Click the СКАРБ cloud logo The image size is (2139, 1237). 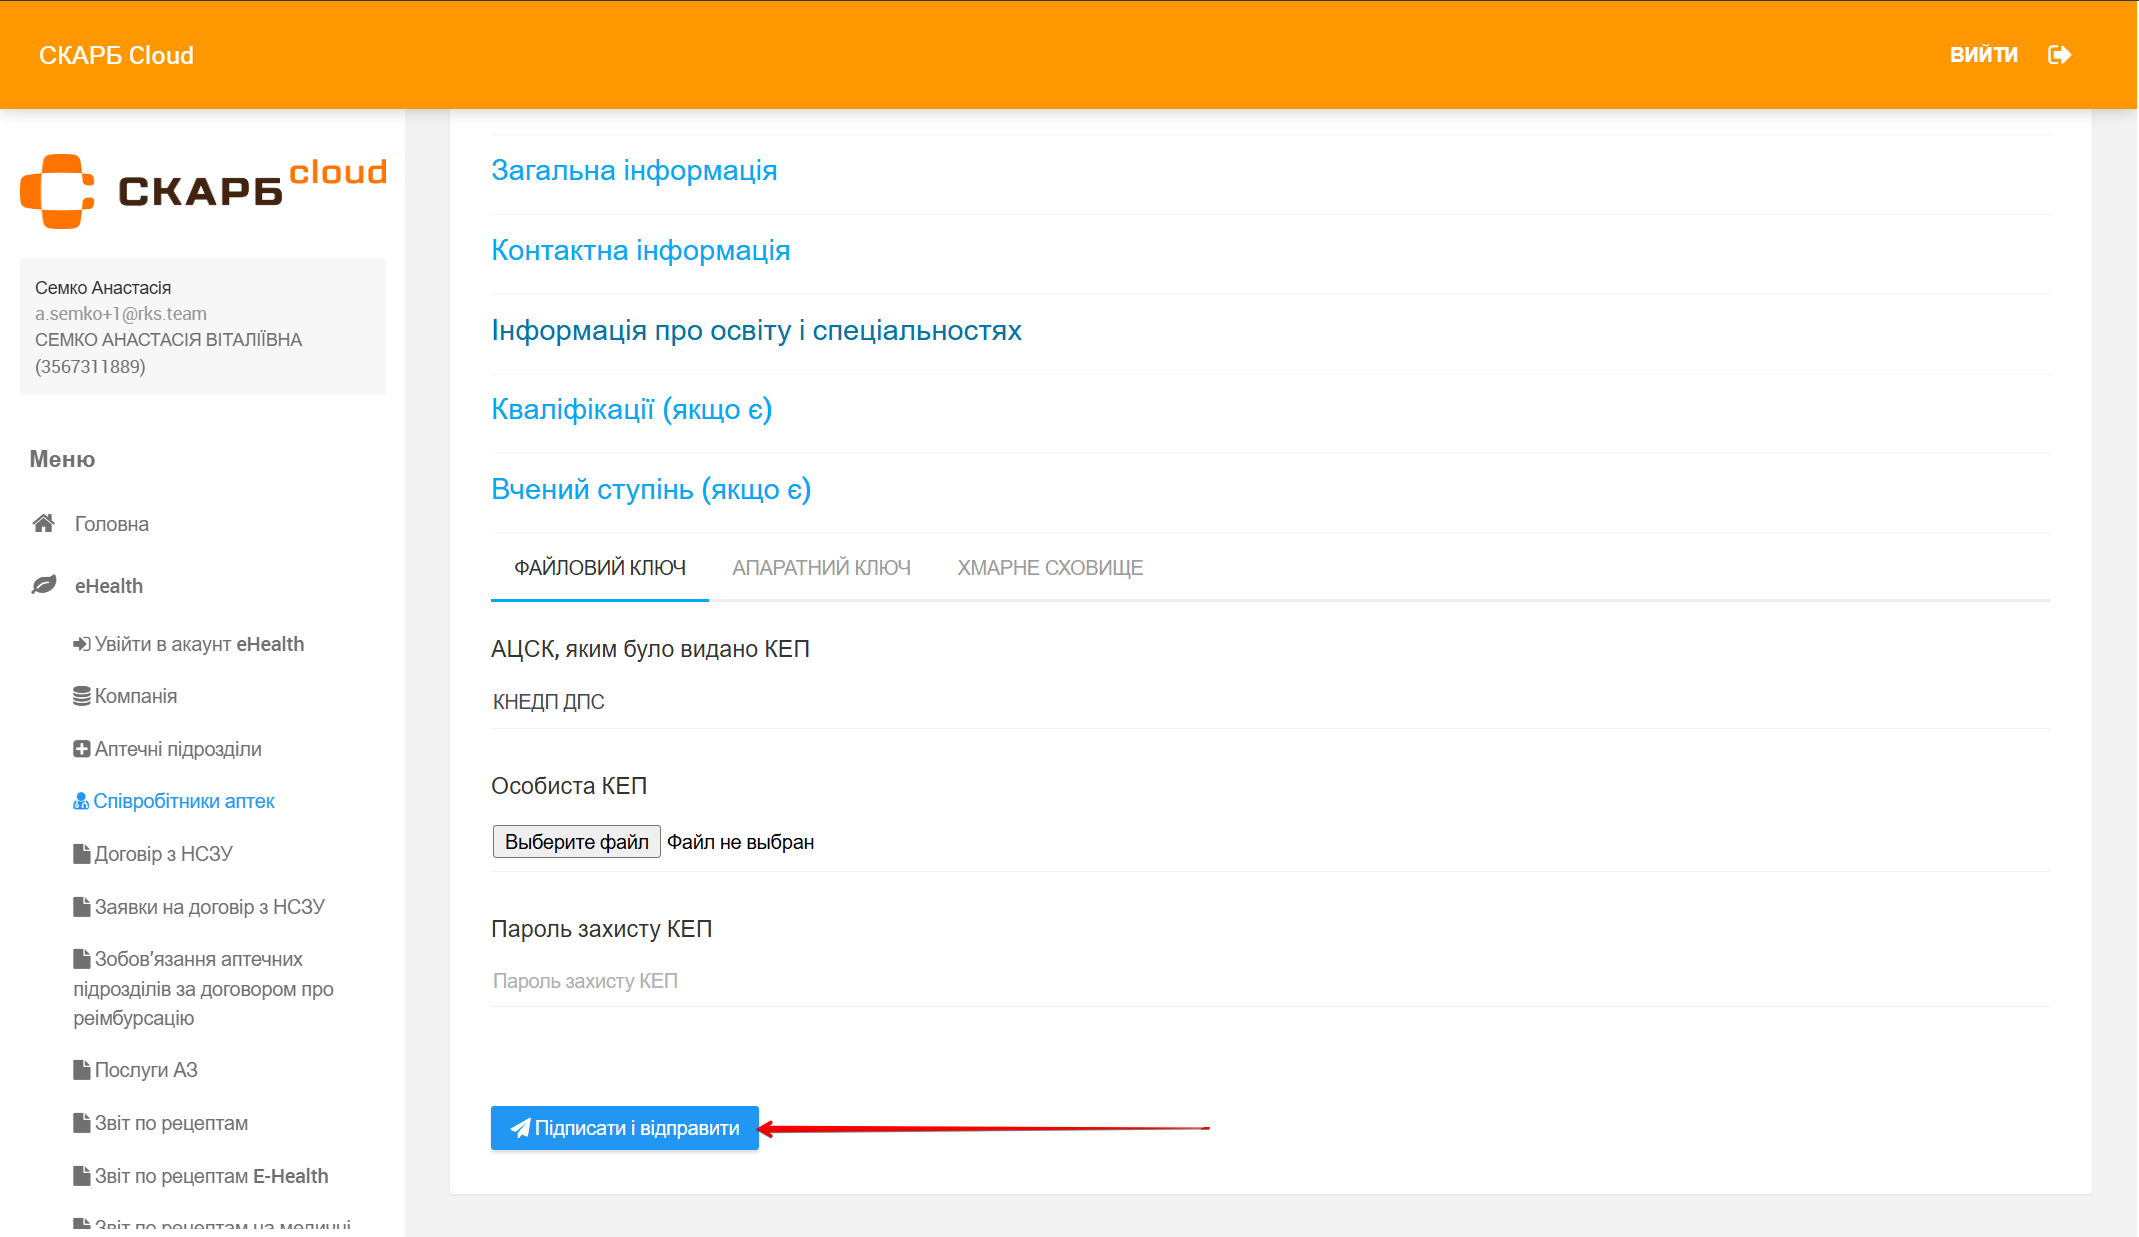point(203,190)
